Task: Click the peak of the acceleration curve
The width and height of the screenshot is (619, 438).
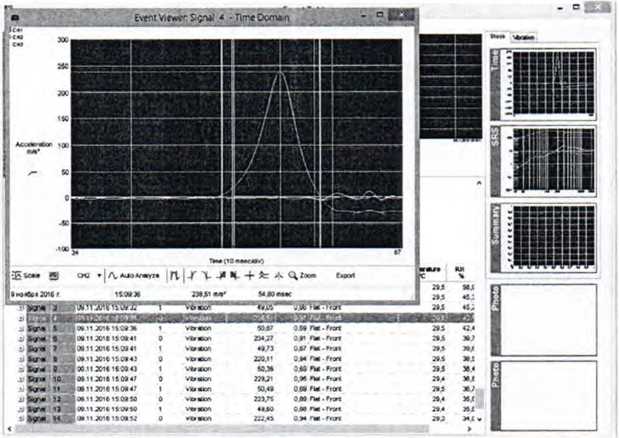Action: [280, 72]
